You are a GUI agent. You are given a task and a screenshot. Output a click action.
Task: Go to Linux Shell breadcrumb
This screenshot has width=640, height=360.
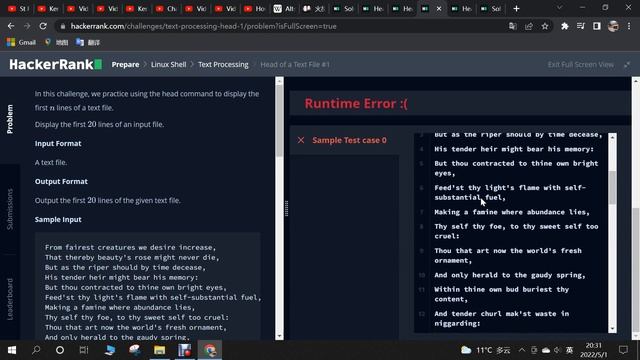(x=169, y=64)
